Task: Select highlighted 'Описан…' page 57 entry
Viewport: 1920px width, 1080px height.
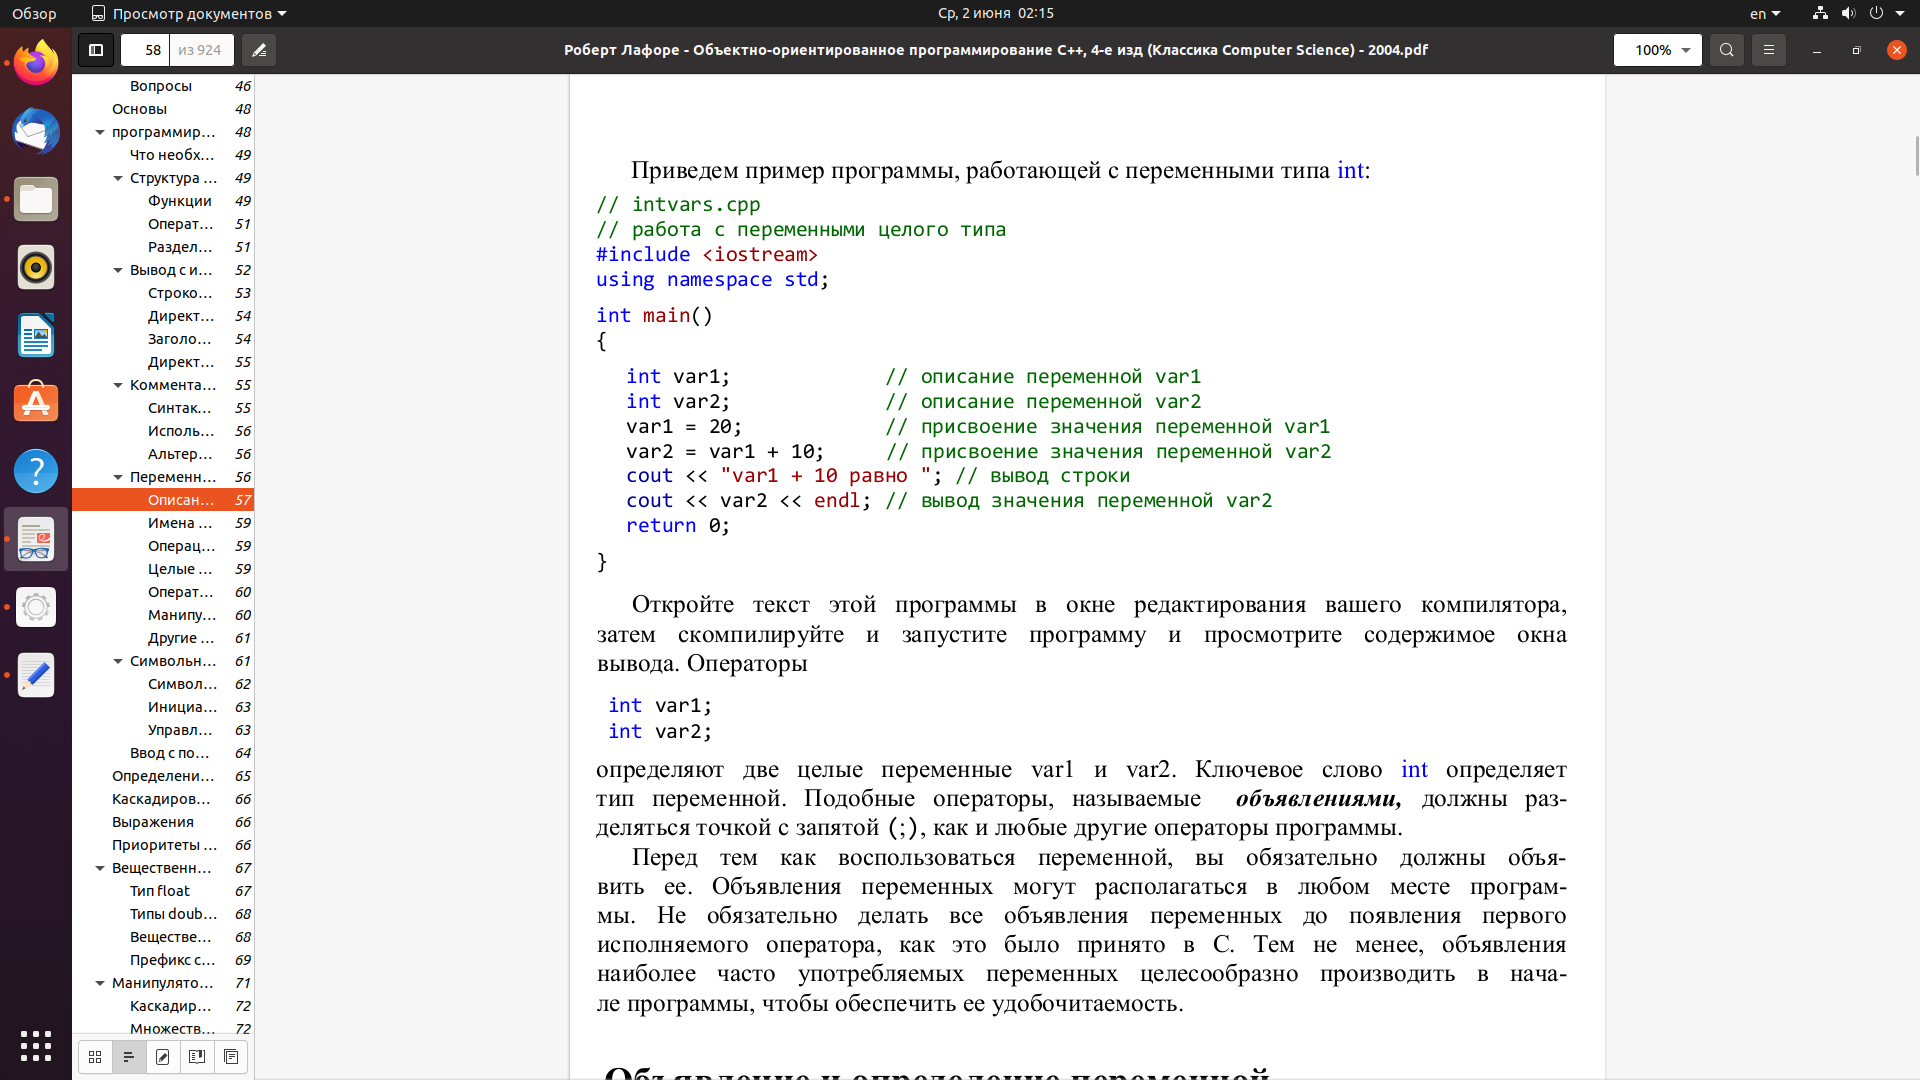Action: click(163, 500)
